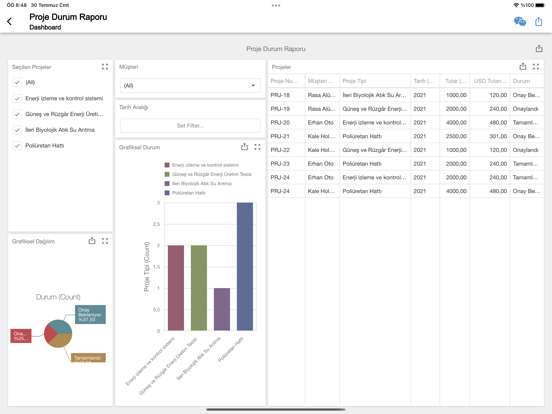Open the three-dot multitasking menu
The height and width of the screenshot is (414, 552).
click(x=276, y=5)
